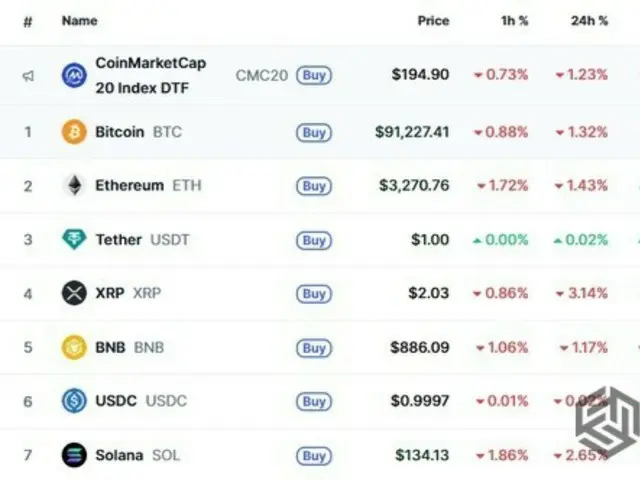Click the Ethereum diamond icon
Image resolution: width=640 pixels, height=480 pixels.
(74, 185)
